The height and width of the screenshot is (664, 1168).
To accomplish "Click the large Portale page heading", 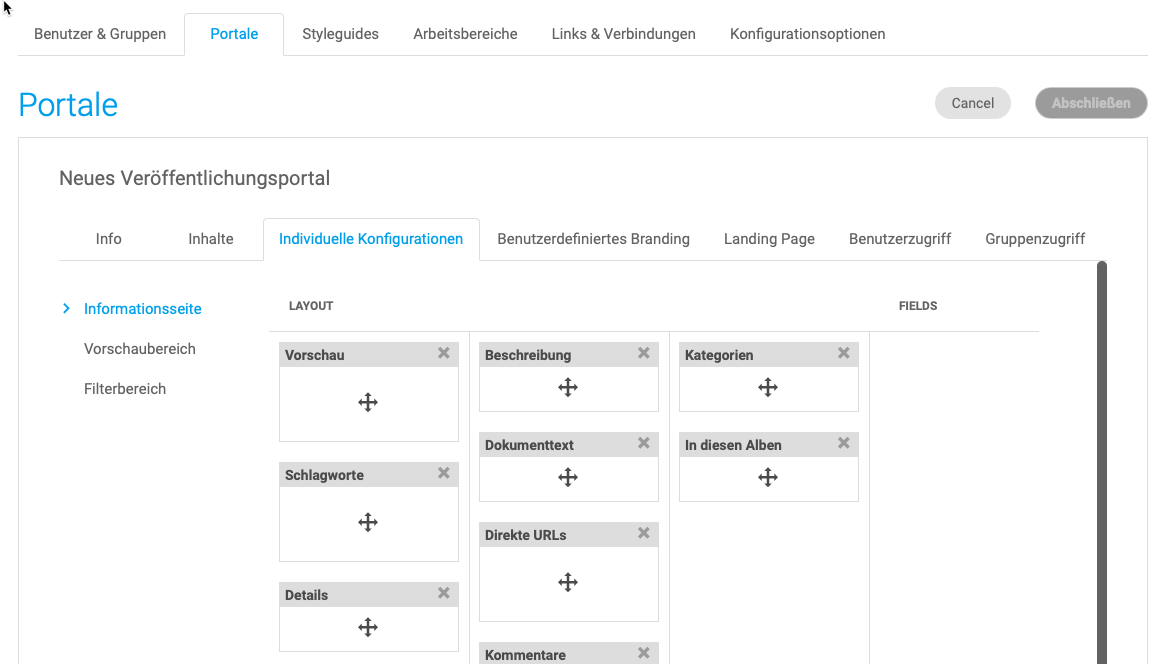I will tap(68, 105).
